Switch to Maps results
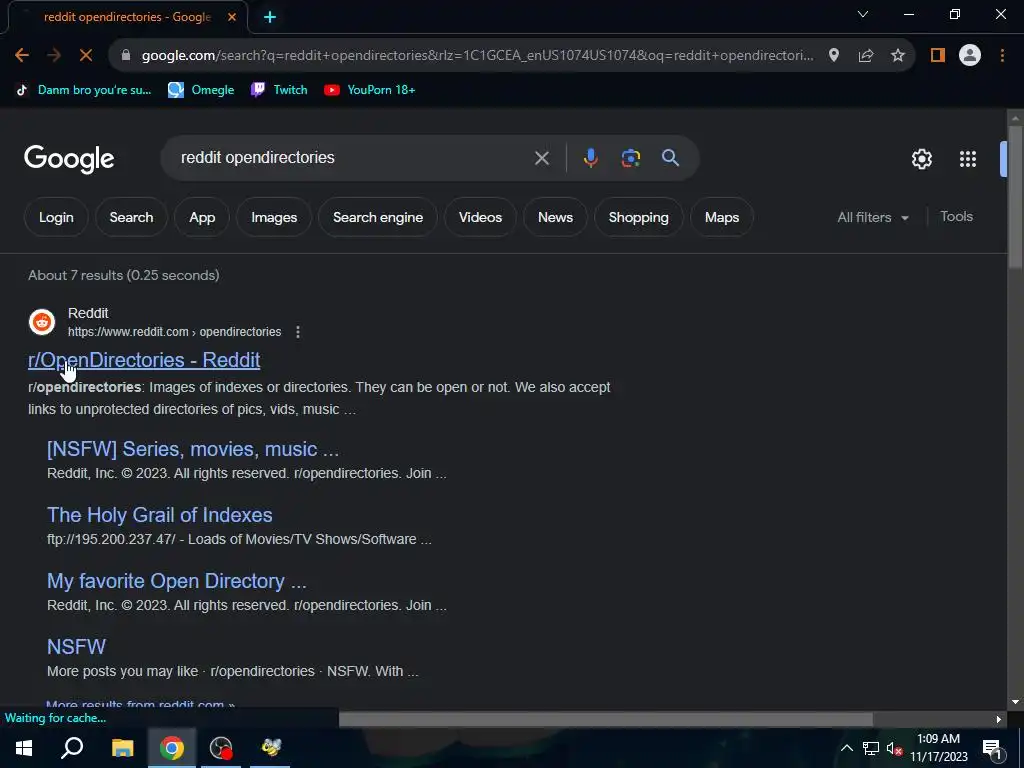 (x=722, y=217)
